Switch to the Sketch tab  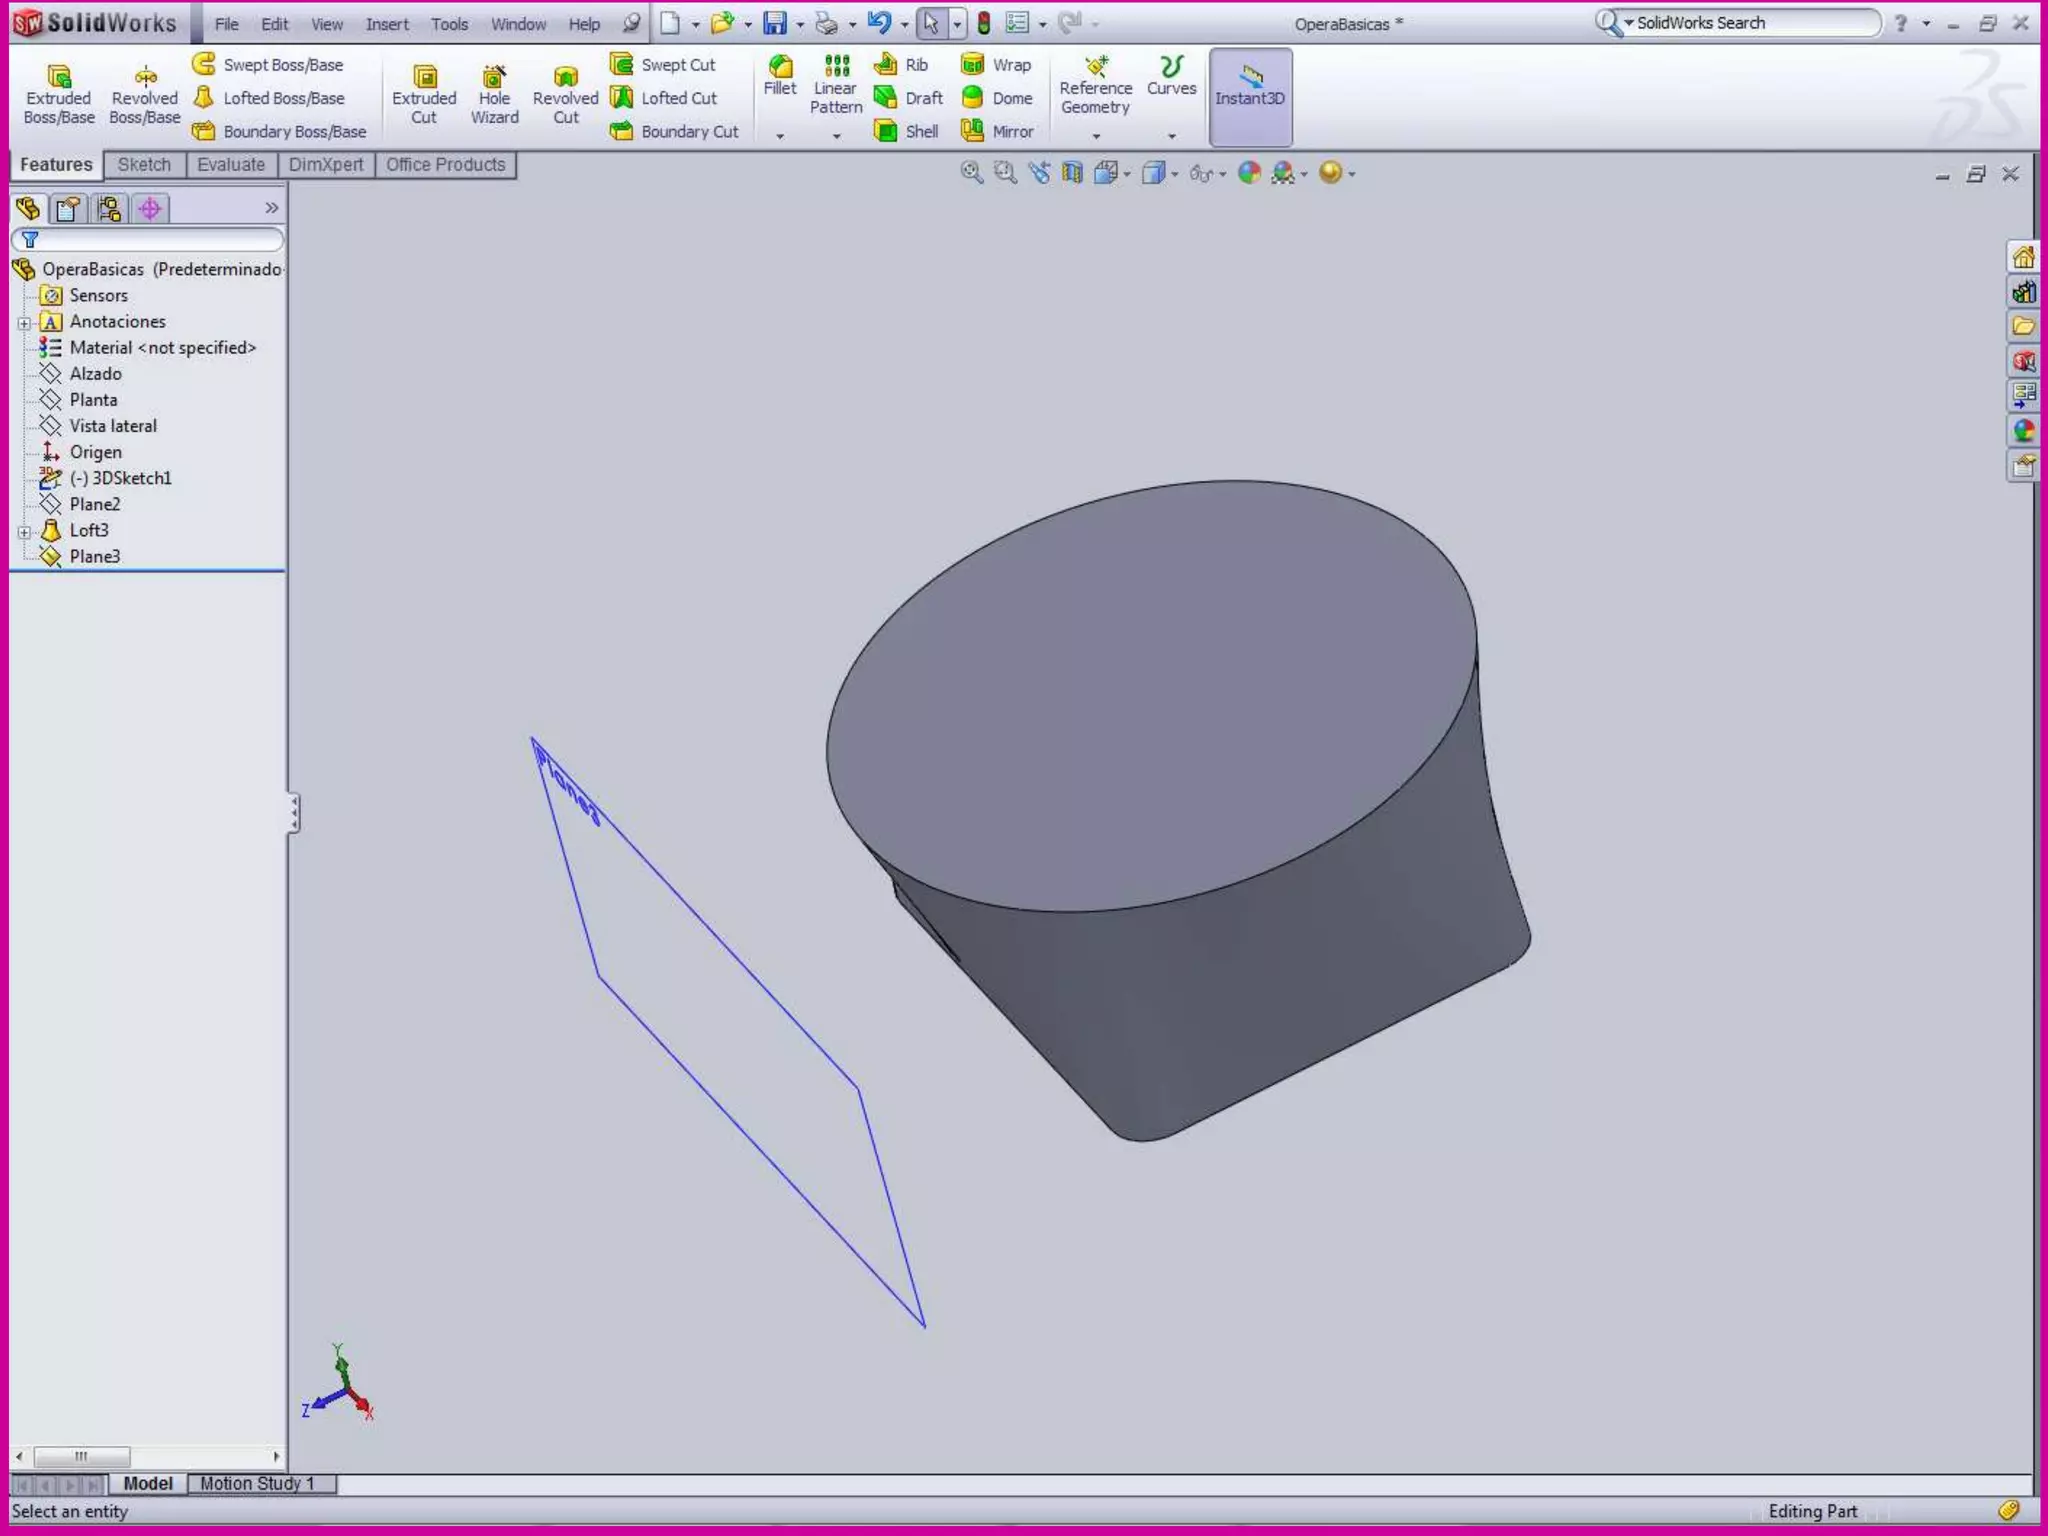(x=144, y=165)
